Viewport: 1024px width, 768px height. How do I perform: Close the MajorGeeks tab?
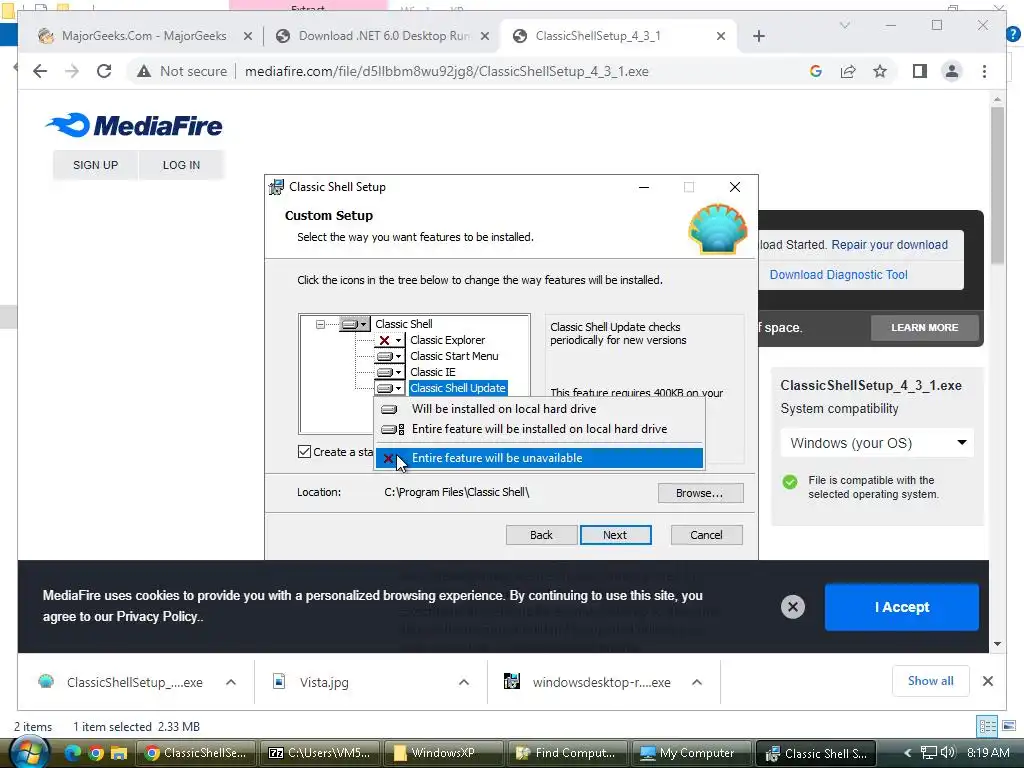click(x=248, y=36)
